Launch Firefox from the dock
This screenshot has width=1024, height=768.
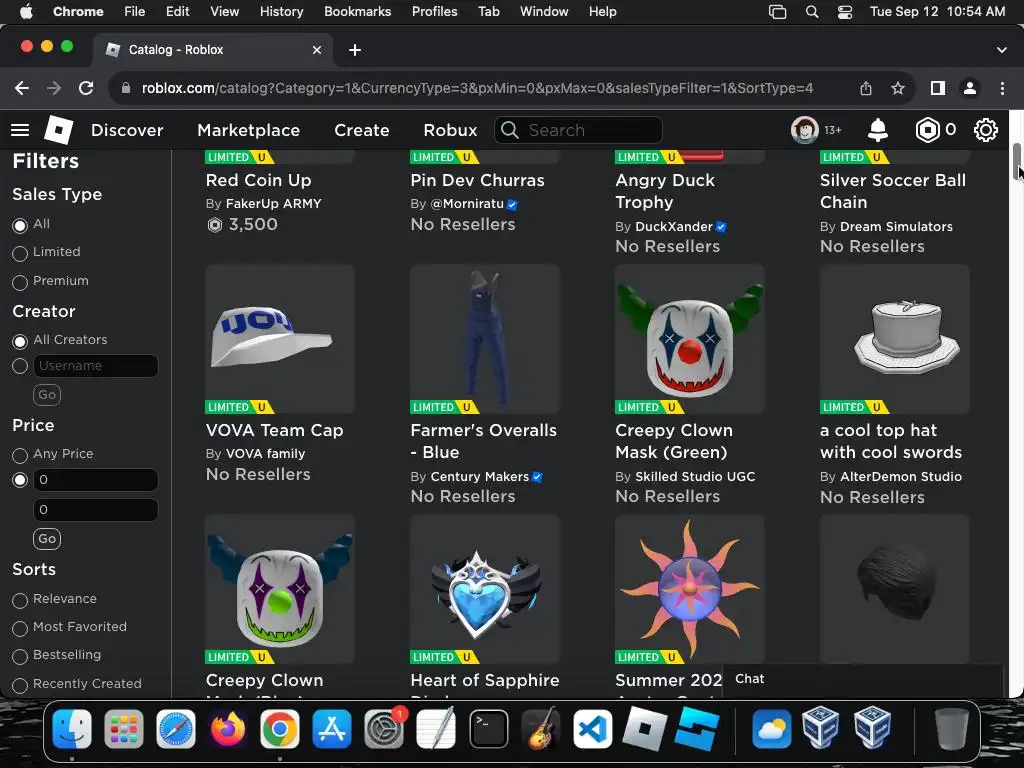point(227,729)
